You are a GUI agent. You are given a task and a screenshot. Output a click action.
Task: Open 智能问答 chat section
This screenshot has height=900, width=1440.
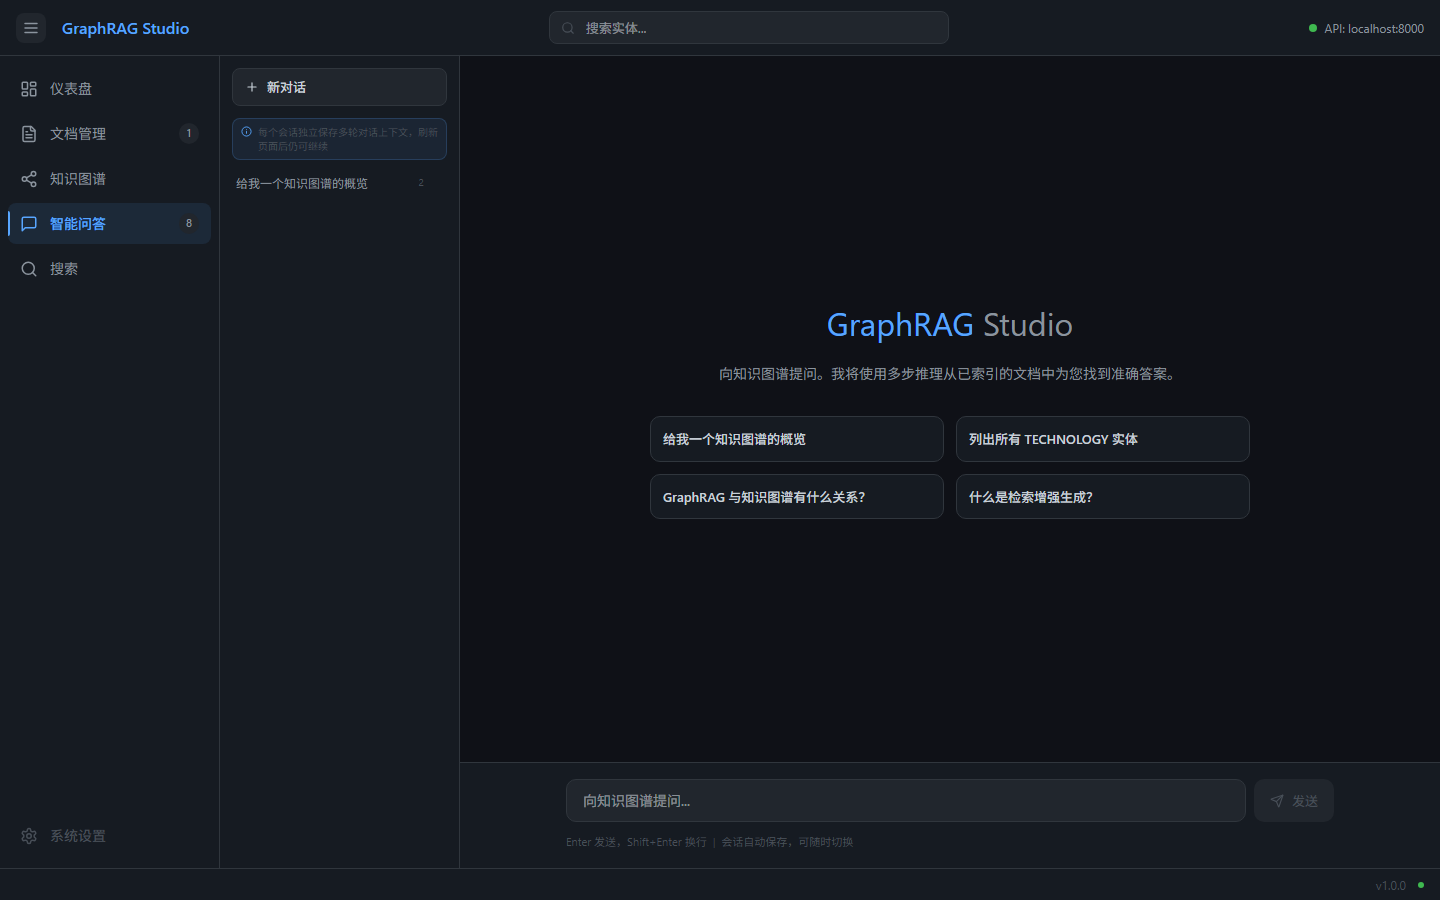click(x=109, y=223)
